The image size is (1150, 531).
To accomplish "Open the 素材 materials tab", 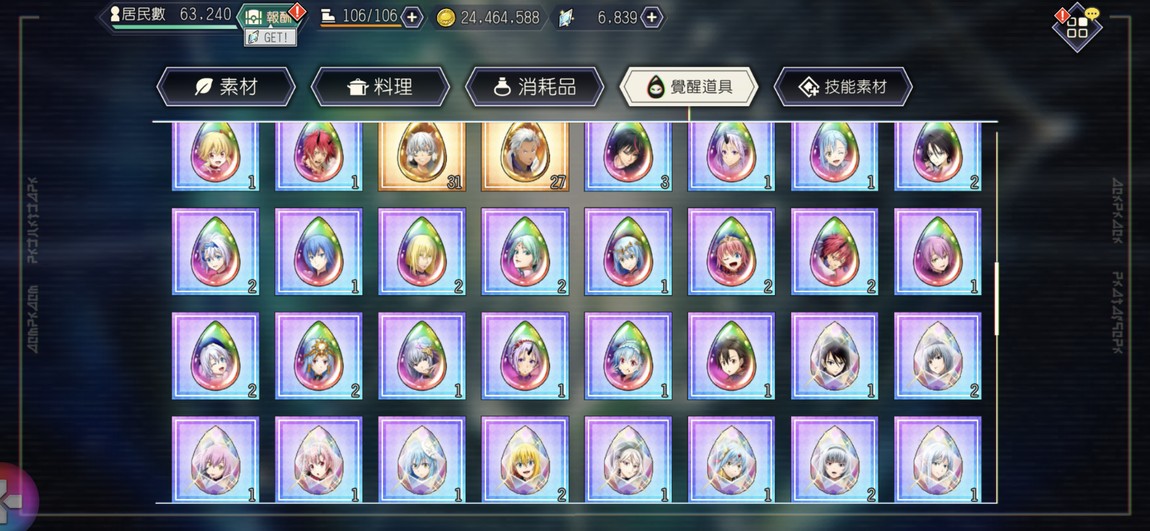I will tap(226, 87).
